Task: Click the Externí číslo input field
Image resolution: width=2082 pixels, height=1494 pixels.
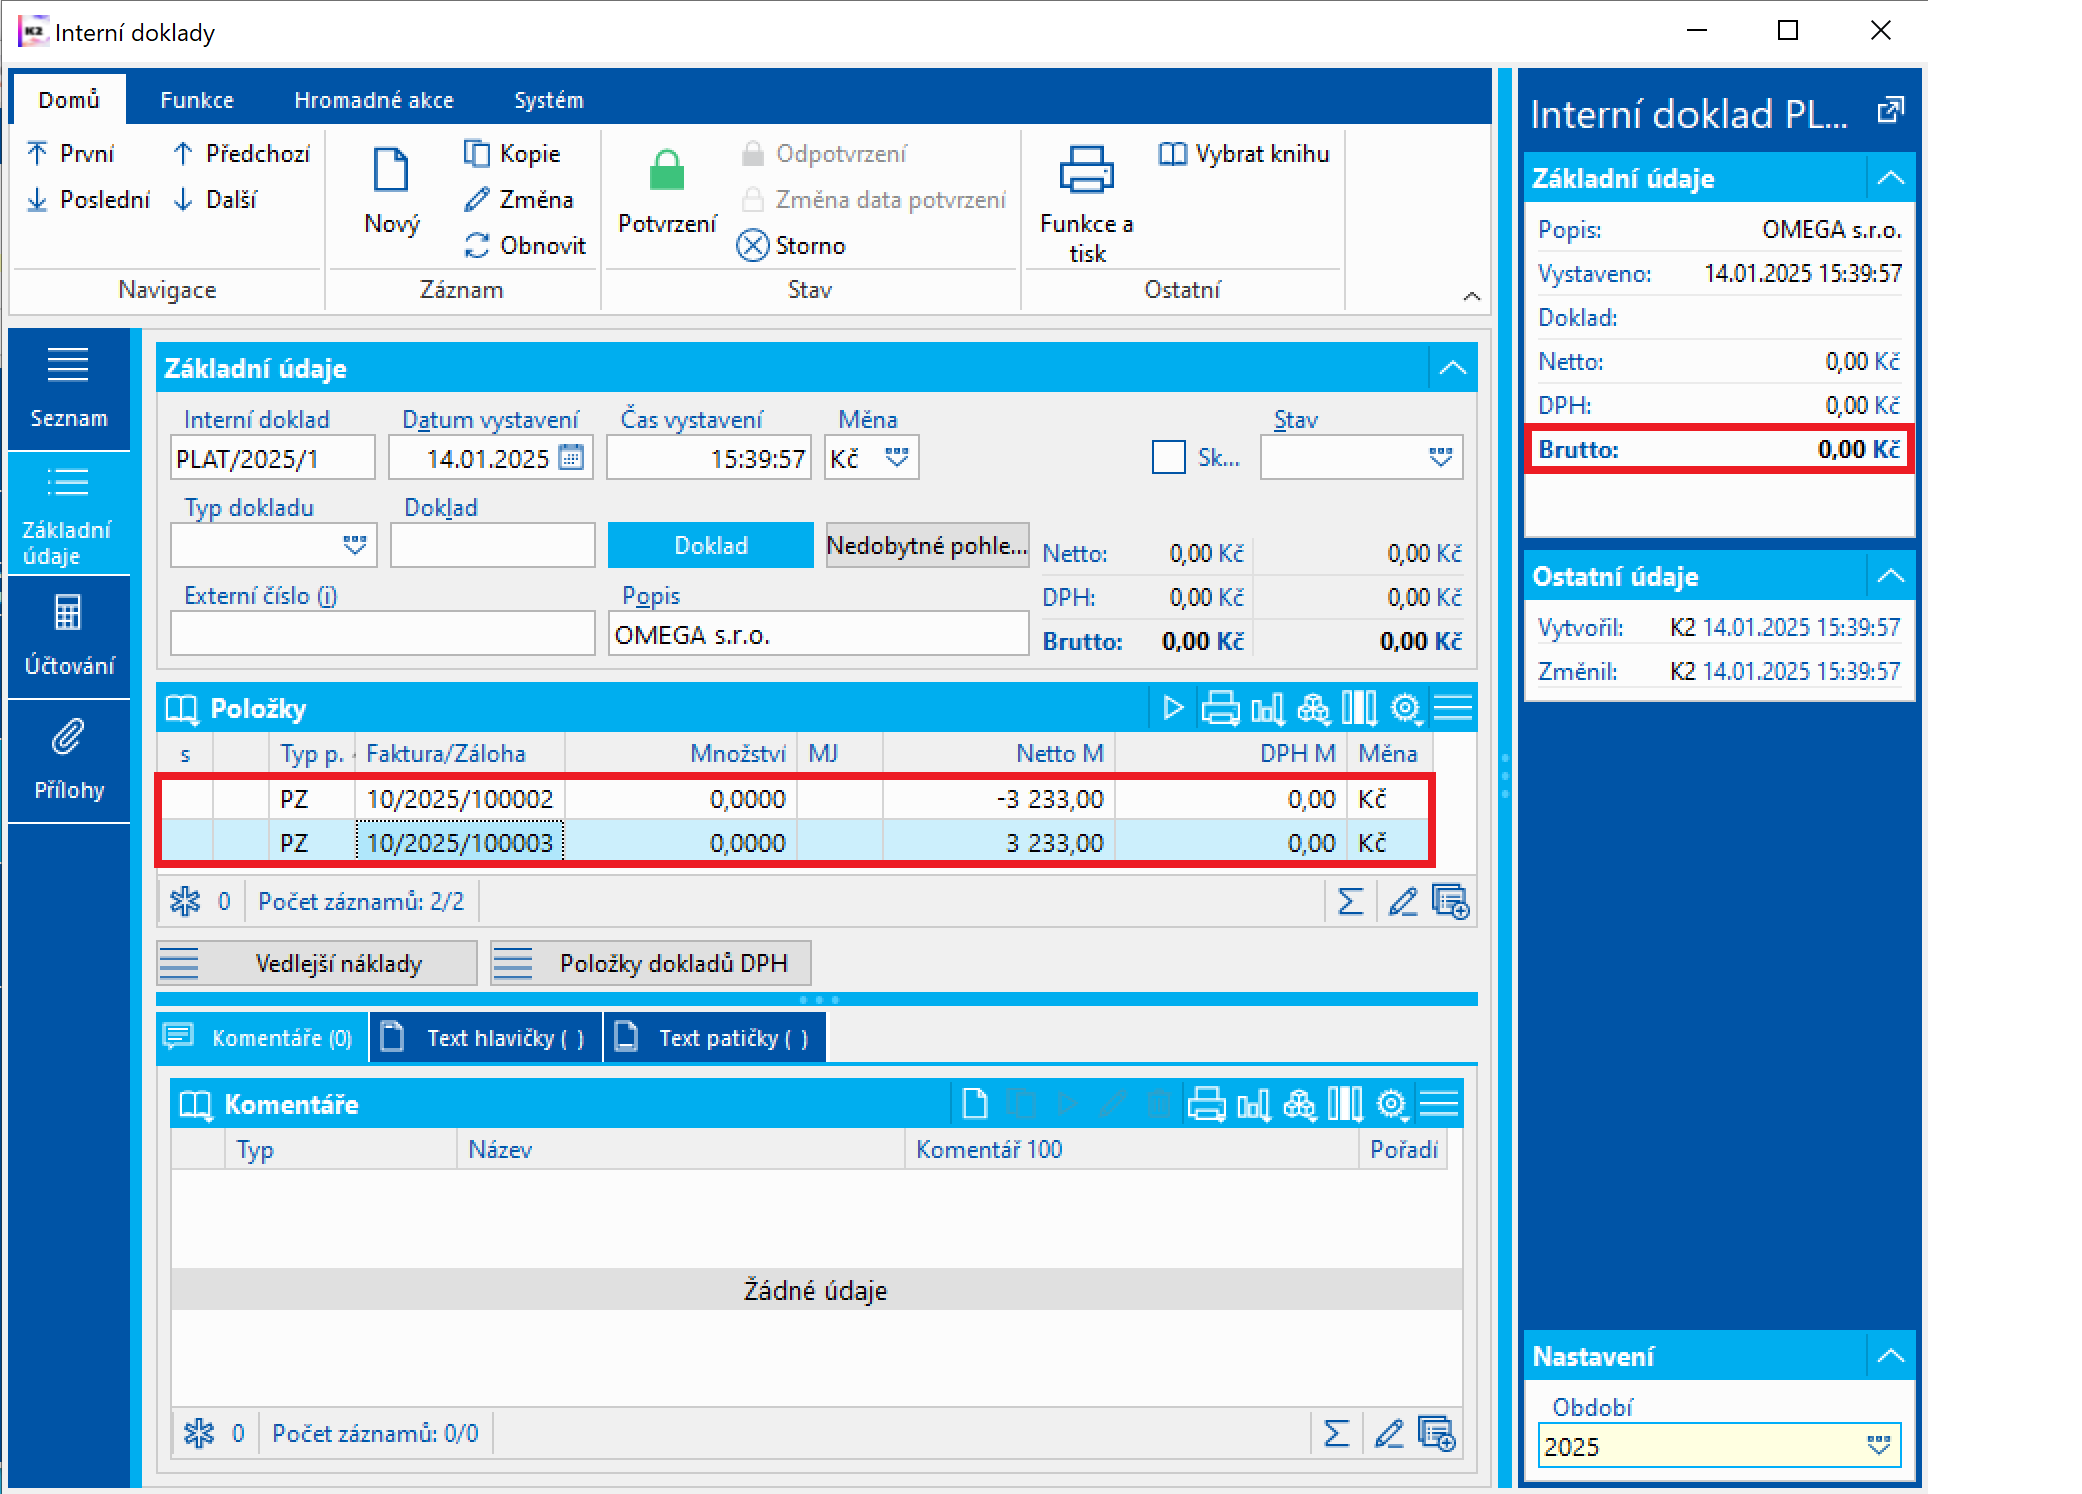Action: pyautogui.click(x=382, y=634)
